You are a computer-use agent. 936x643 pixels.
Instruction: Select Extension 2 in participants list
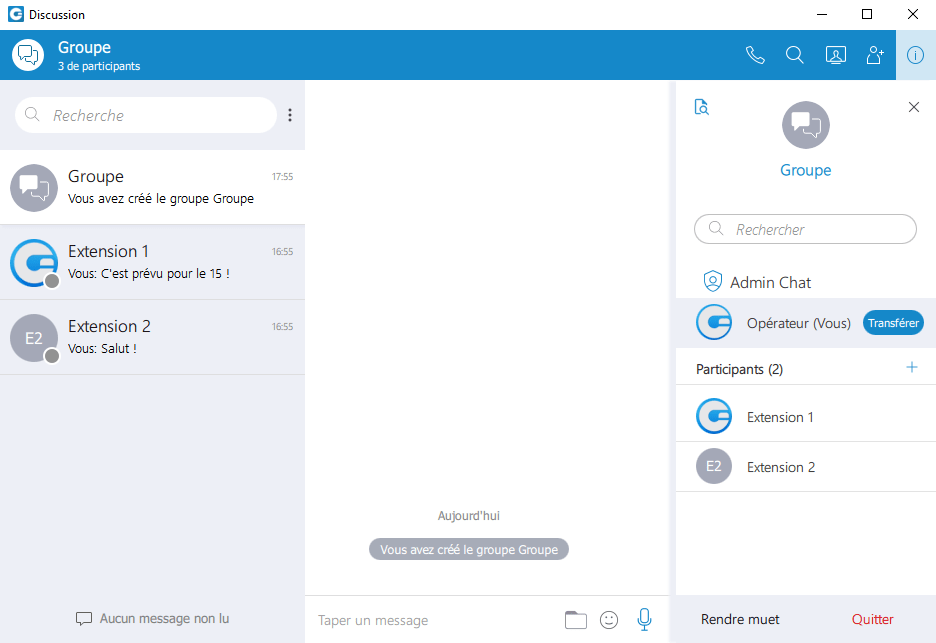(806, 467)
